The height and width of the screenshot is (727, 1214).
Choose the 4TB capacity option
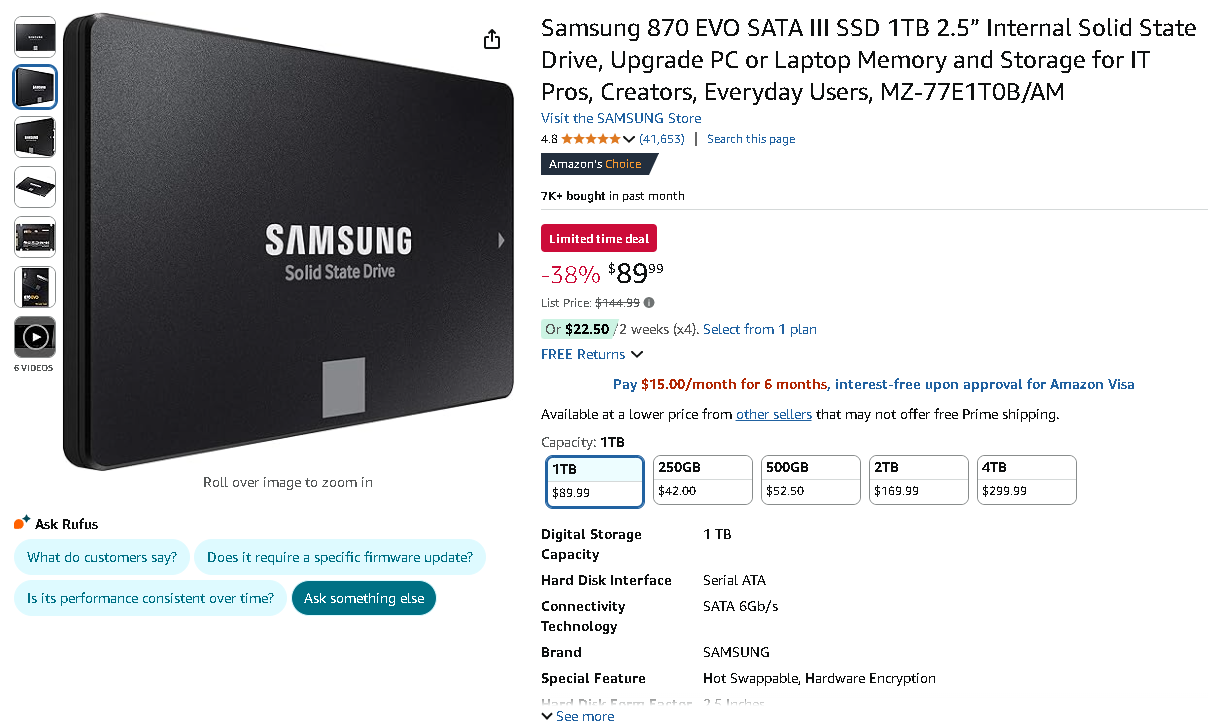click(1026, 479)
